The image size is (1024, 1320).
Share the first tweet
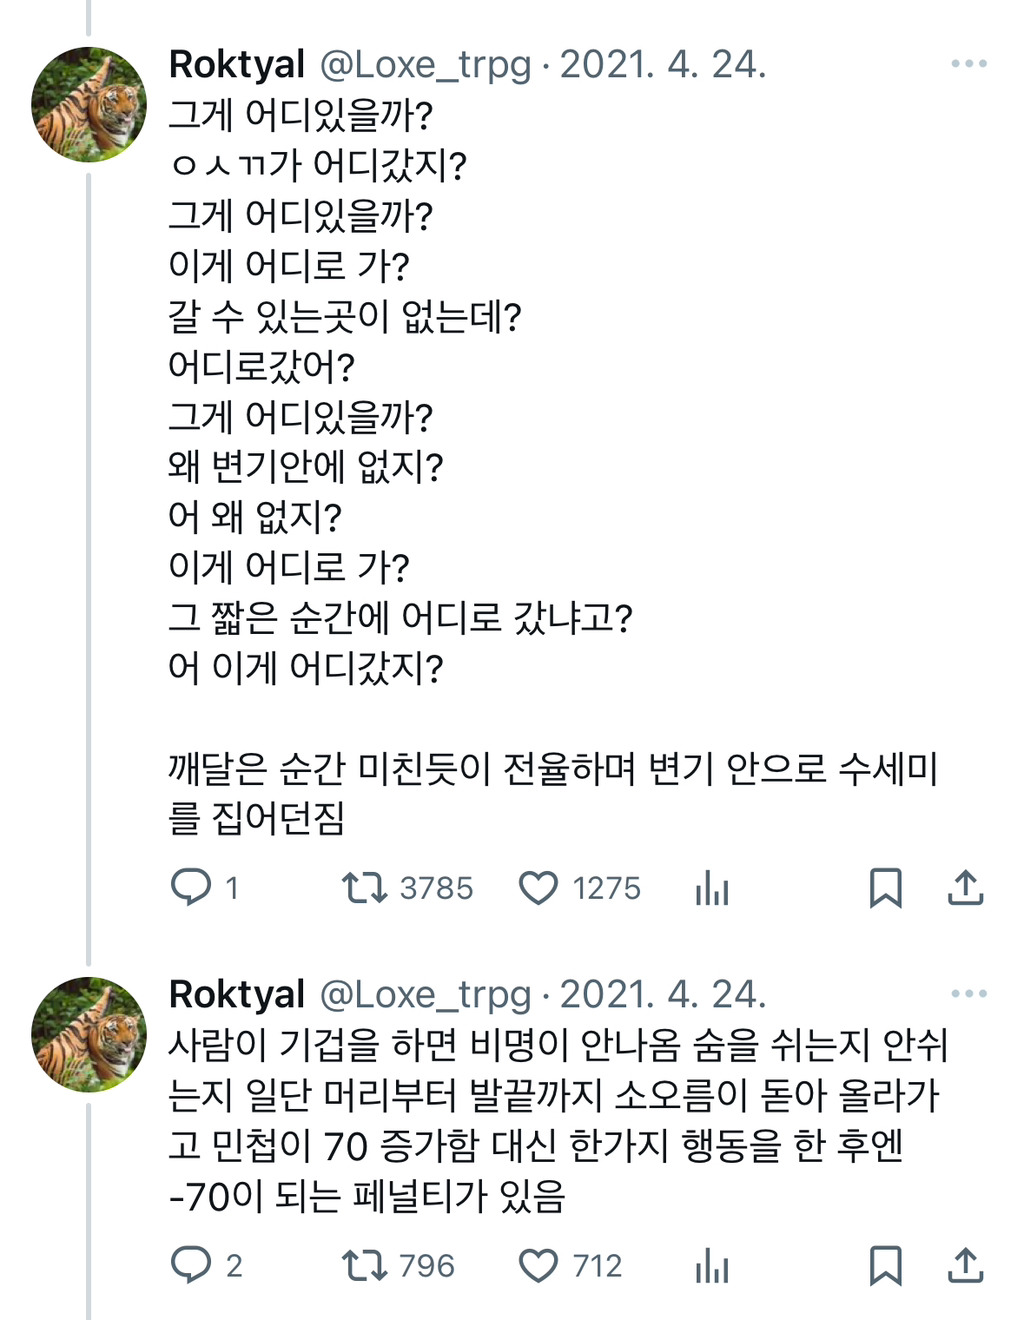coord(965,887)
